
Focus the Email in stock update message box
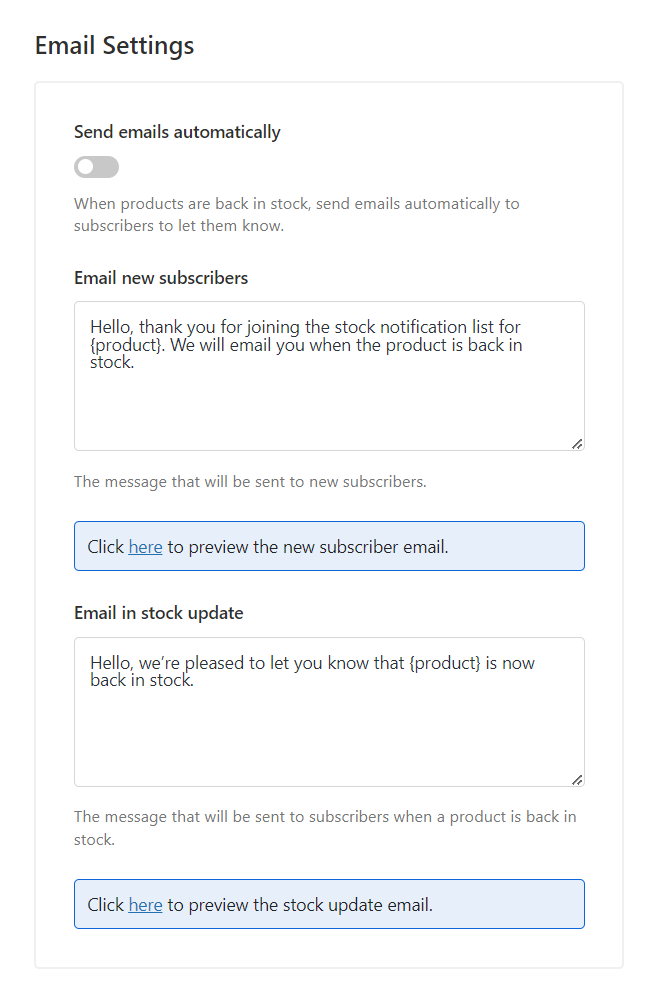(329, 712)
